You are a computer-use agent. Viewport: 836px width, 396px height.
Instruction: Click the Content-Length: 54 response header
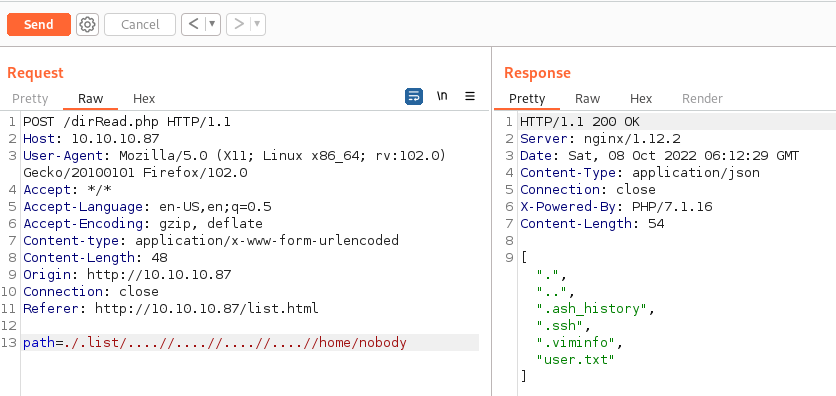pos(592,223)
